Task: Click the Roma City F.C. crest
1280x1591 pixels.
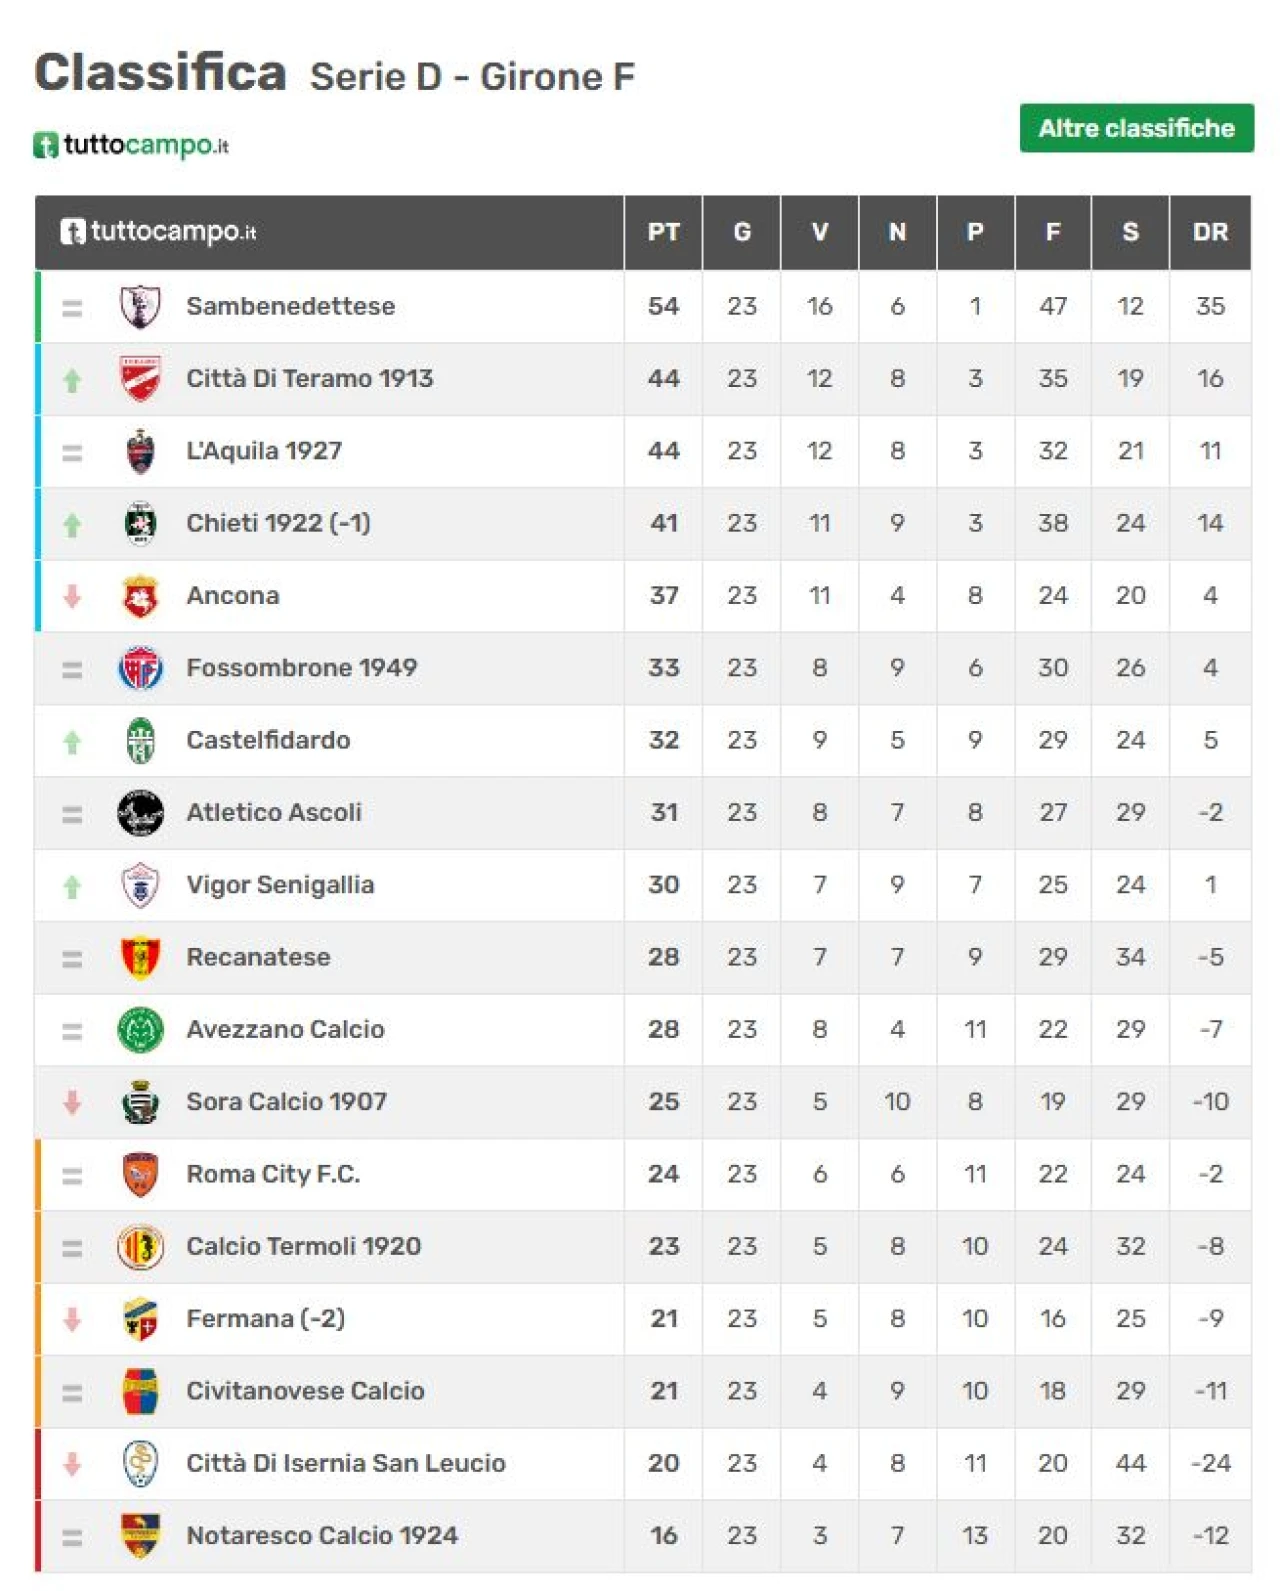Action: [x=140, y=1175]
